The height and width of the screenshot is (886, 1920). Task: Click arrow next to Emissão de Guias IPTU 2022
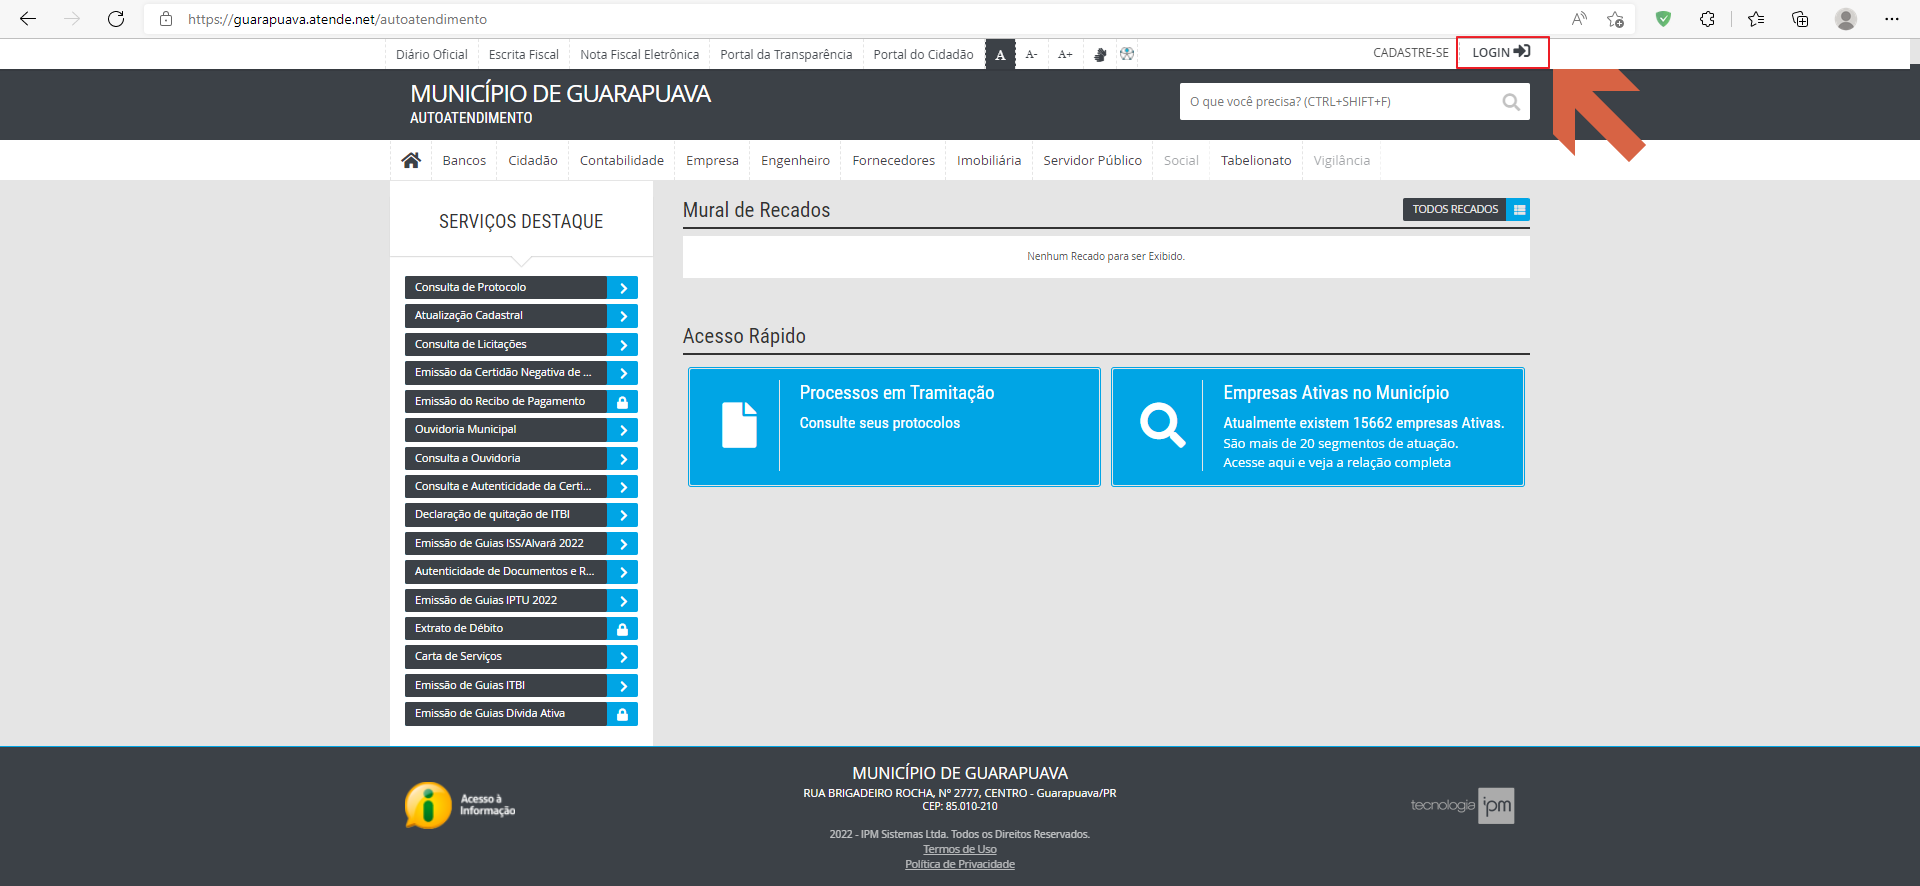(622, 601)
